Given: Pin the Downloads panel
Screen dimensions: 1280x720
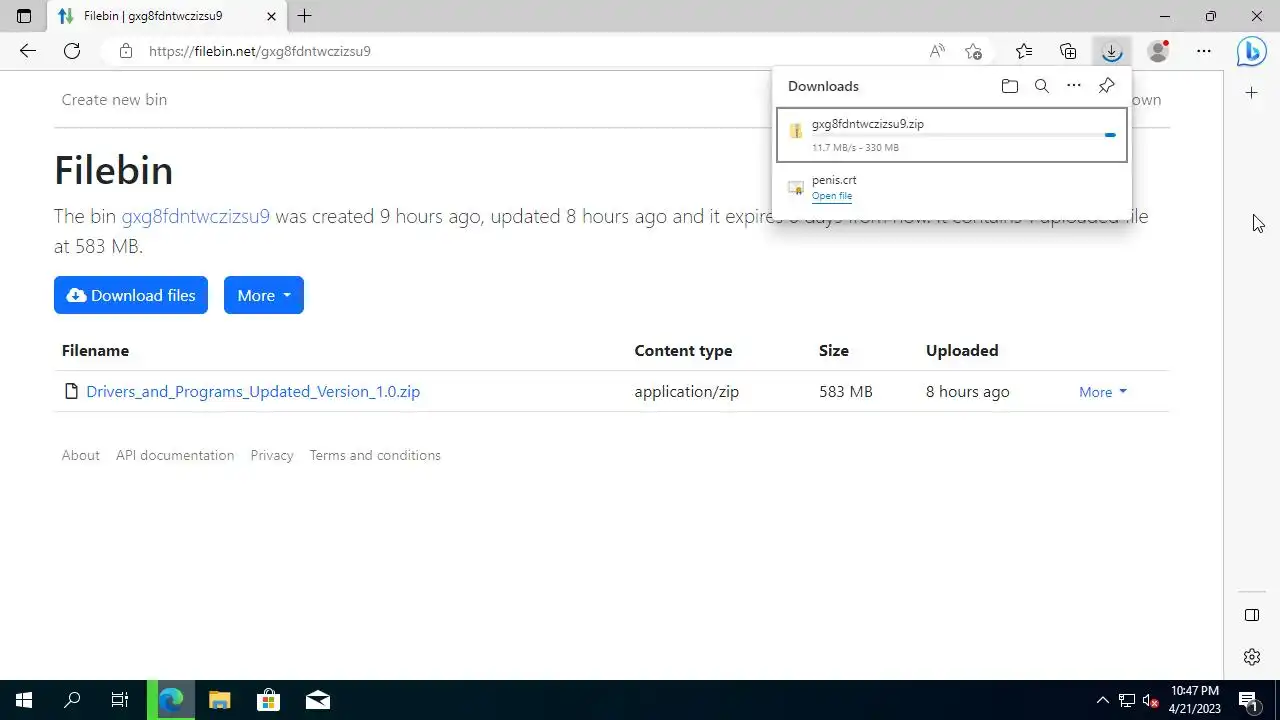Looking at the screenshot, I should [1106, 86].
